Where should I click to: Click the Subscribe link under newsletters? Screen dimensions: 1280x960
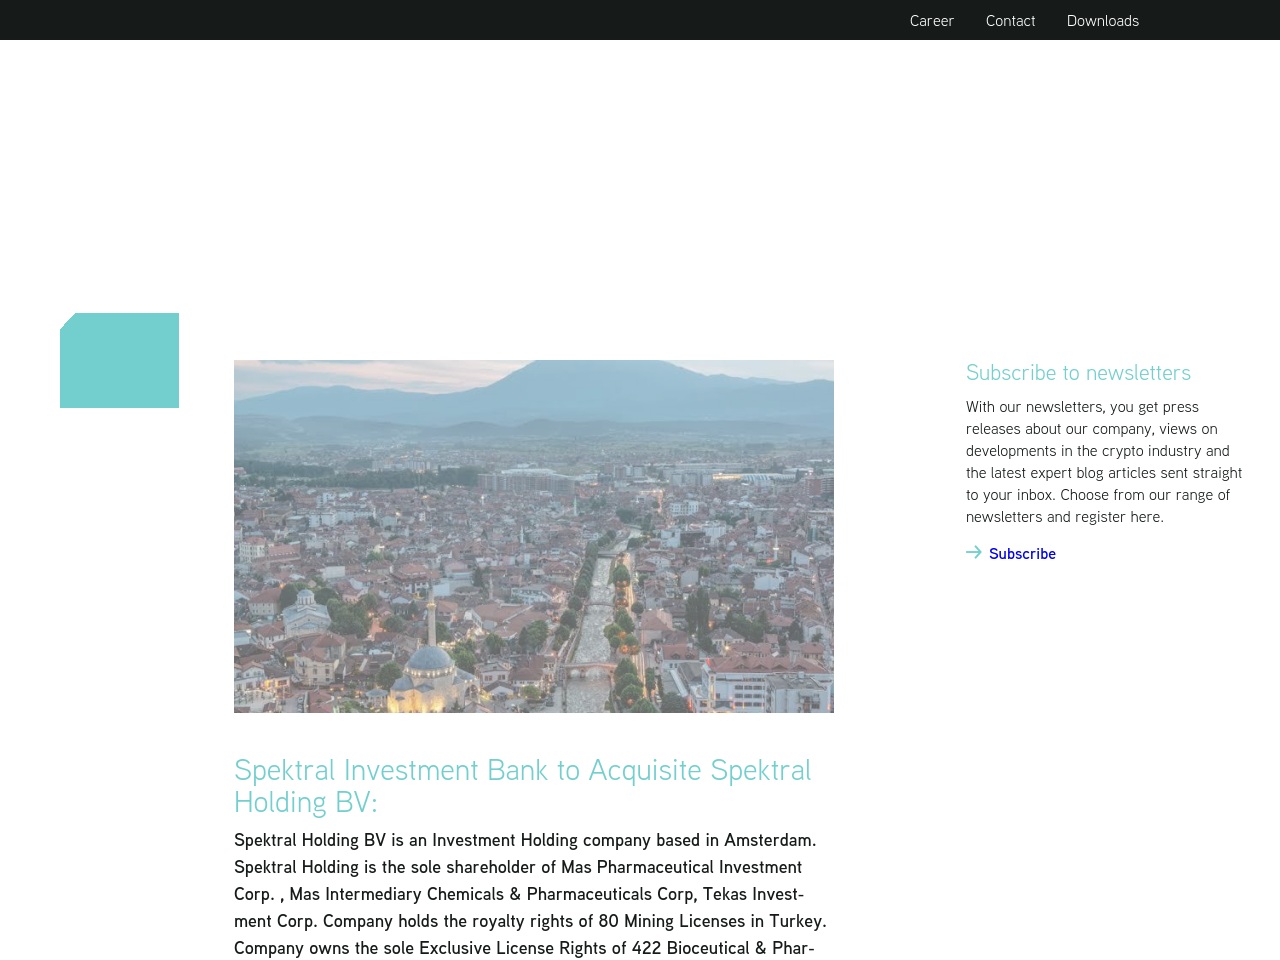pyautogui.click(x=1022, y=554)
